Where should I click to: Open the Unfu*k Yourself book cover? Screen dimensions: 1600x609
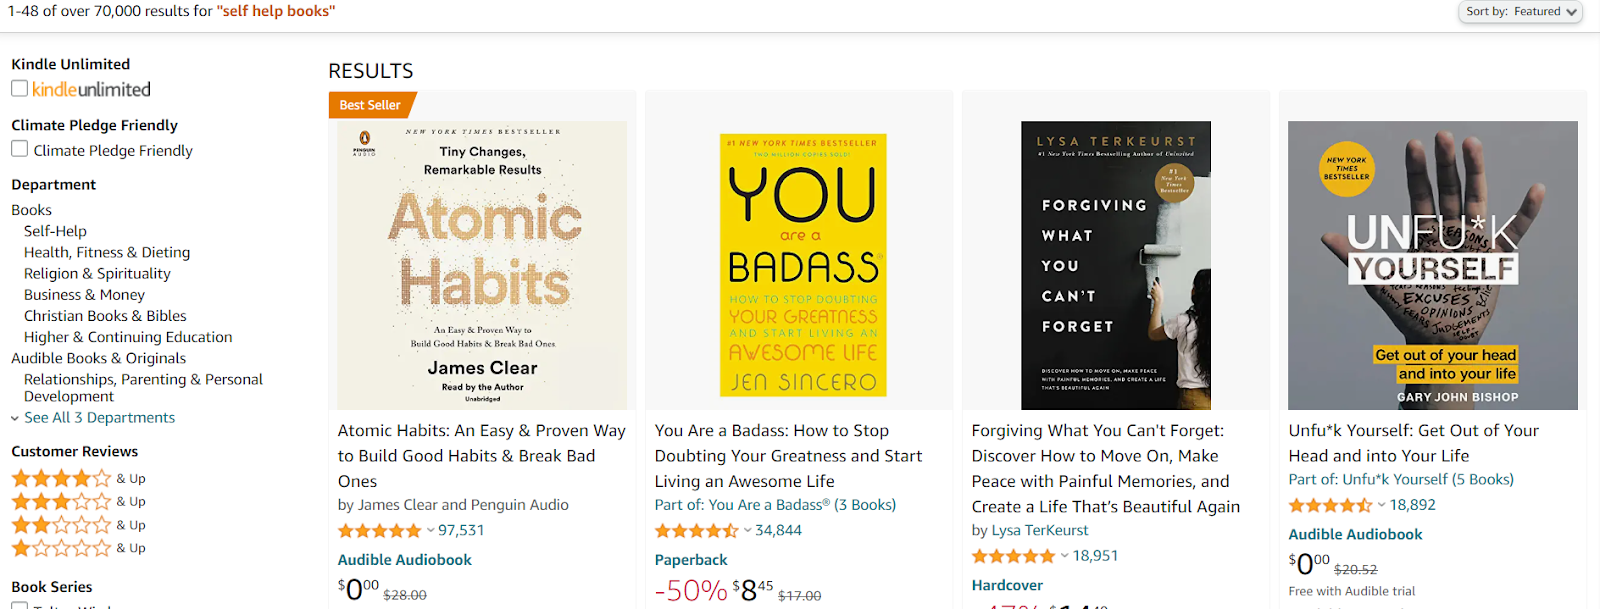[1433, 265]
